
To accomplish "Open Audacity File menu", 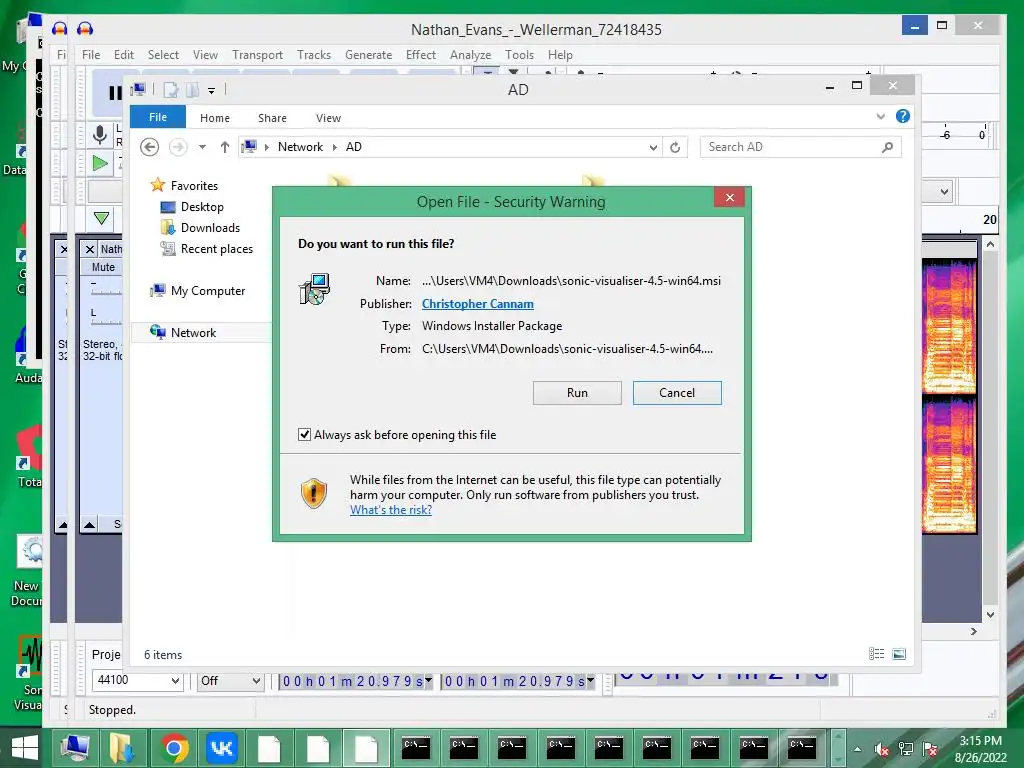I will click(x=91, y=55).
